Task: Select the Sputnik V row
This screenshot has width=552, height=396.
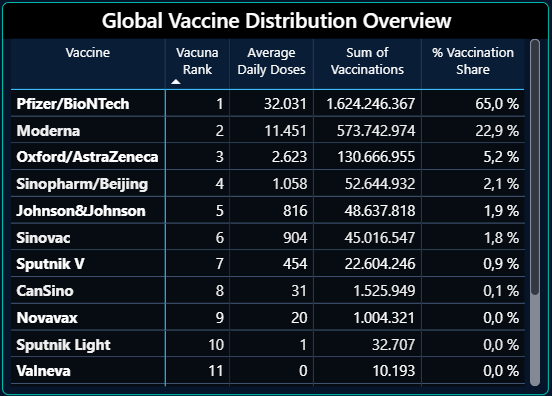Action: click(x=268, y=264)
